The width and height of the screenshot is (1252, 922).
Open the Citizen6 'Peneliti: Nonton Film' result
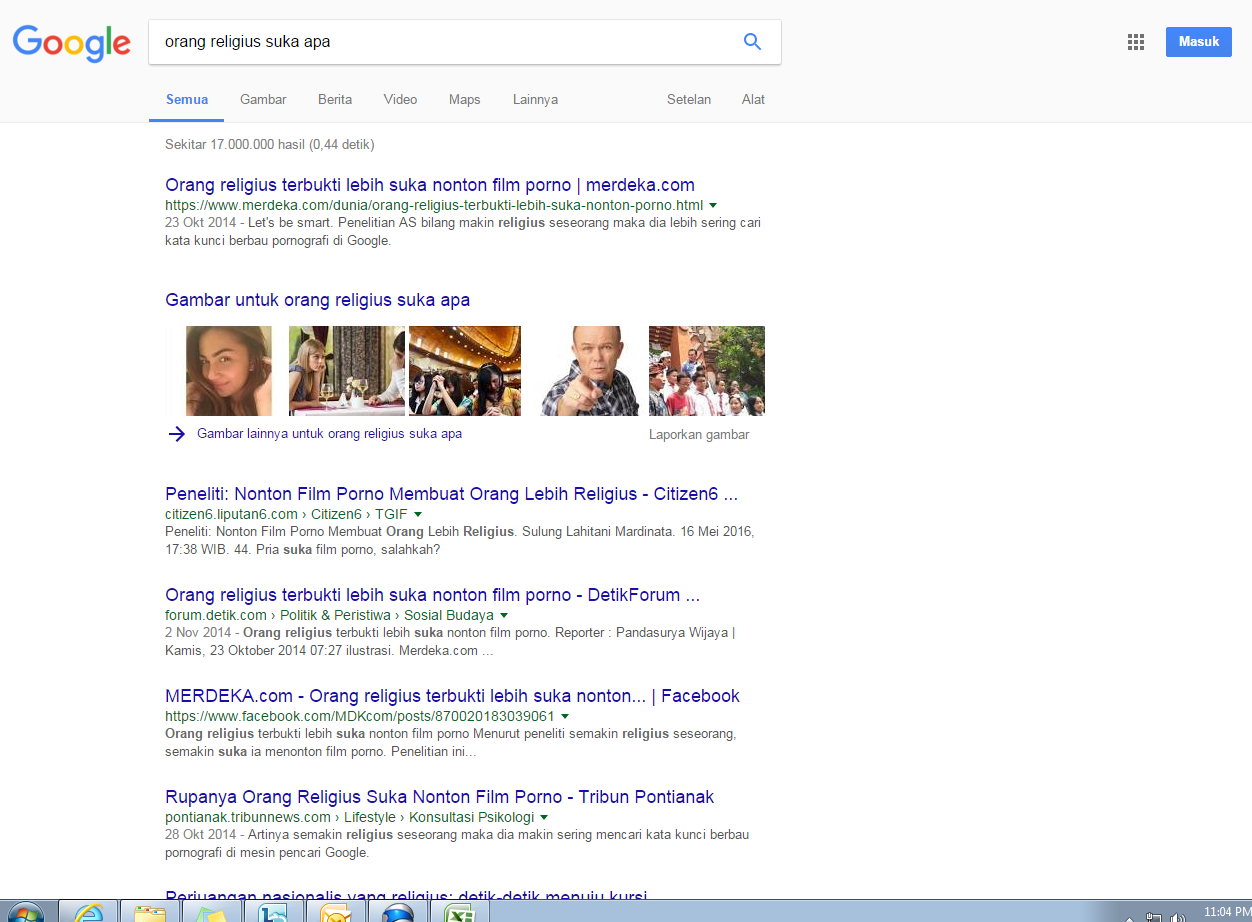pyautogui.click(x=452, y=494)
